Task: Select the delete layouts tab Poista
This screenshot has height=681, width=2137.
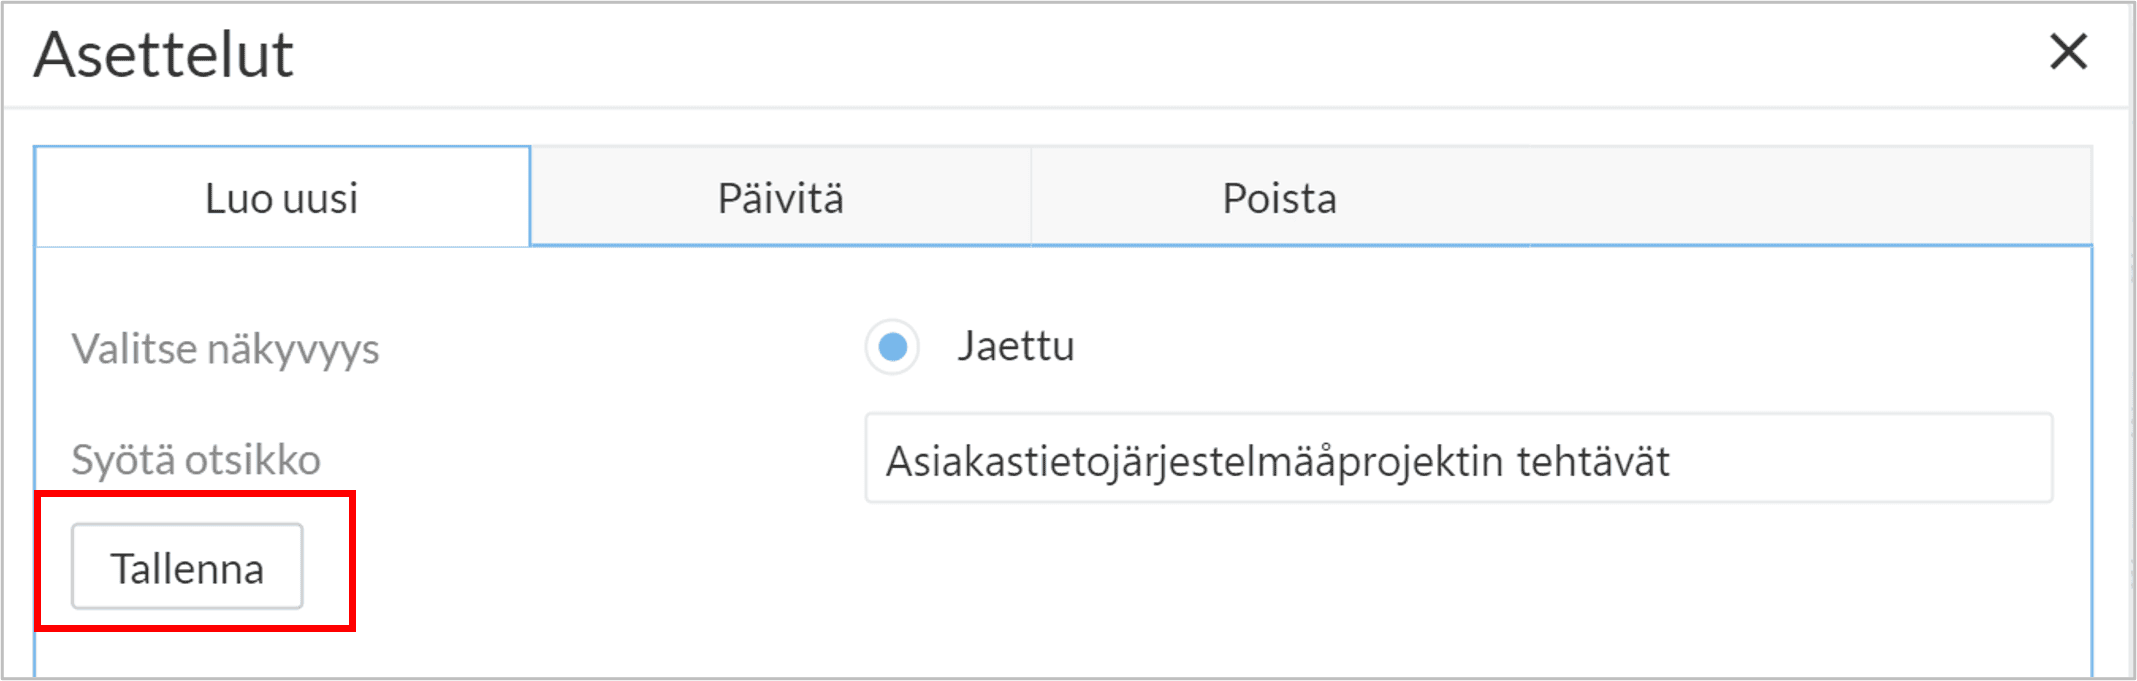Action: point(1279,197)
